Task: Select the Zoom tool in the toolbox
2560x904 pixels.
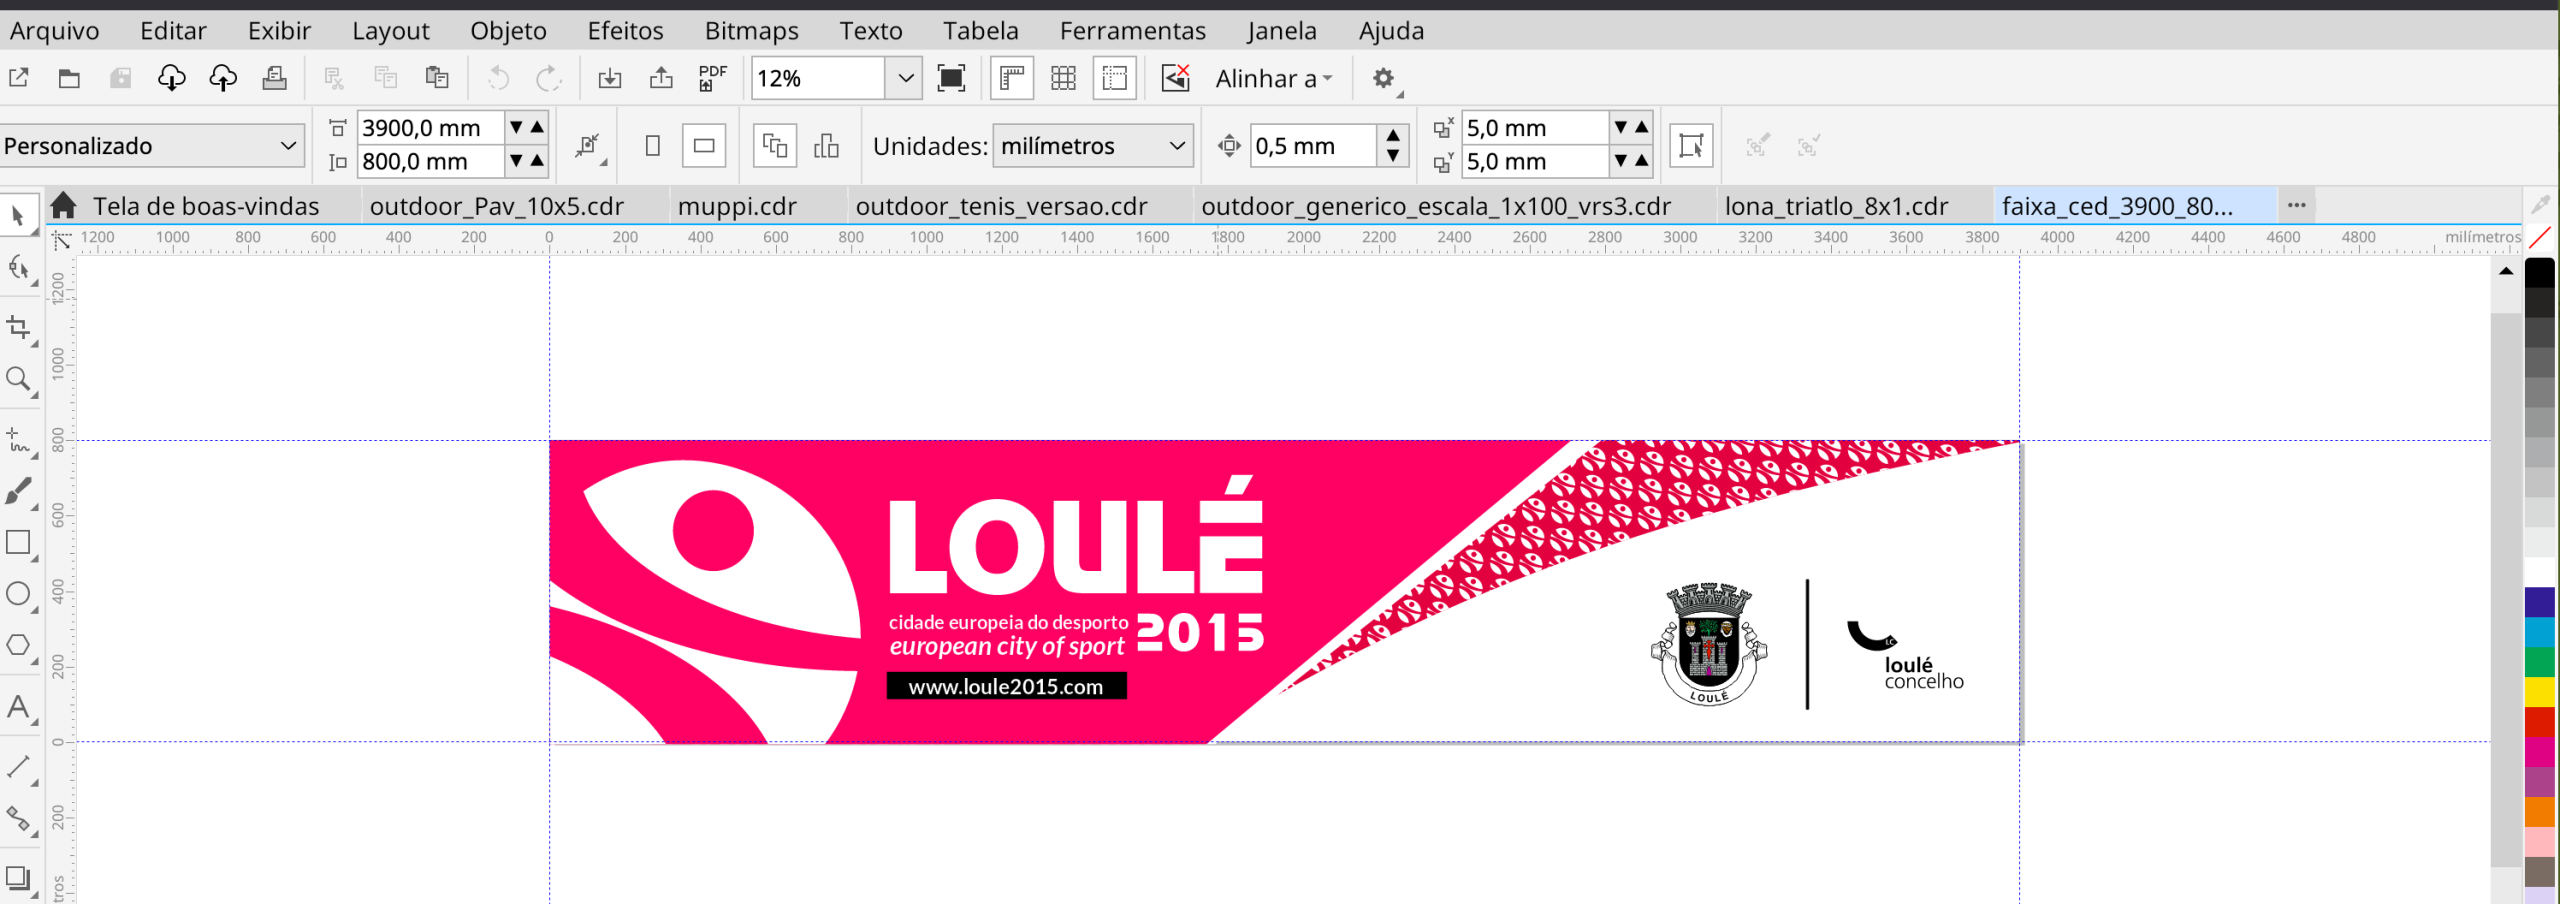Action: tap(20, 379)
